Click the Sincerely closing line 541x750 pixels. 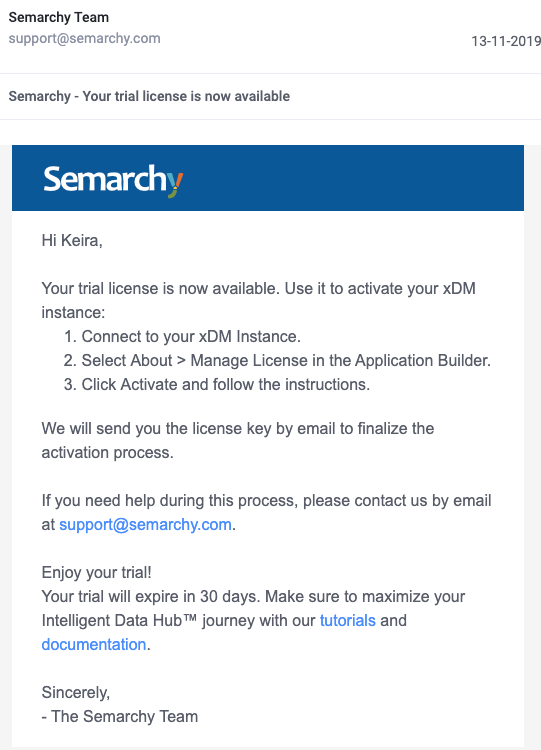[76, 692]
